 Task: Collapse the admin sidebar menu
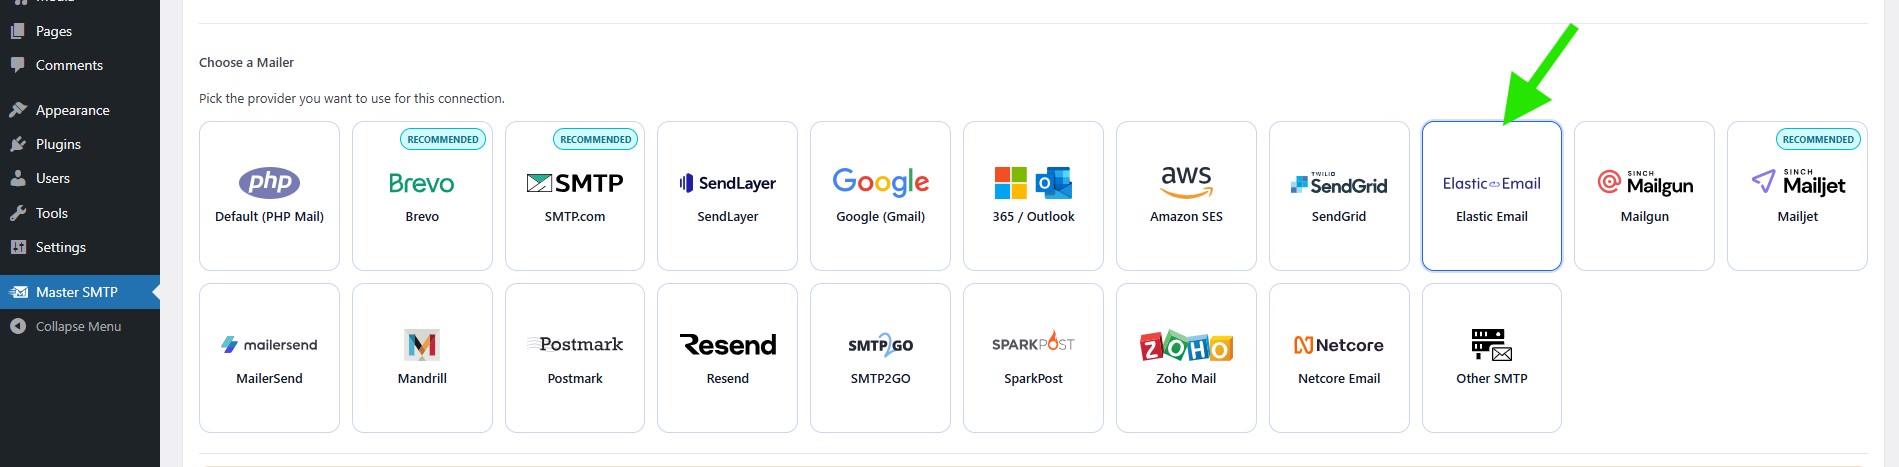pyautogui.click(x=80, y=326)
